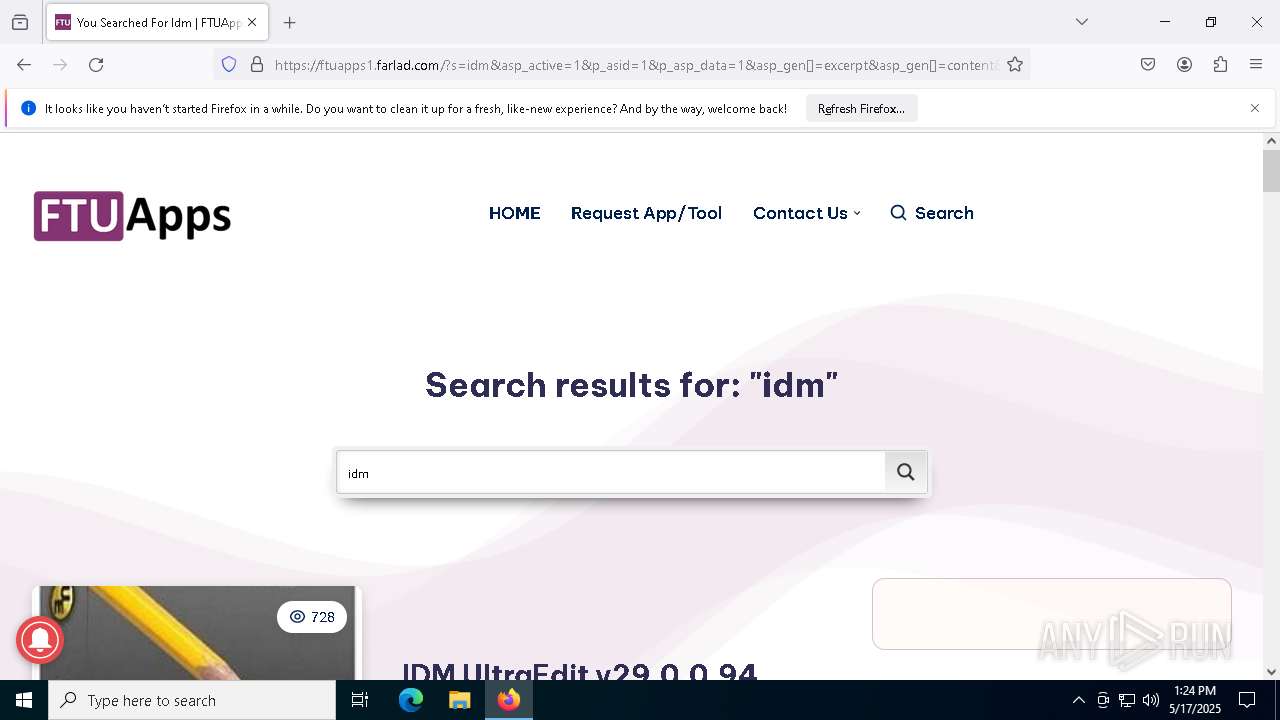Expand the Contact Us menu
Image resolution: width=1280 pixels, height=720 pixels.
tap(806, 213)
